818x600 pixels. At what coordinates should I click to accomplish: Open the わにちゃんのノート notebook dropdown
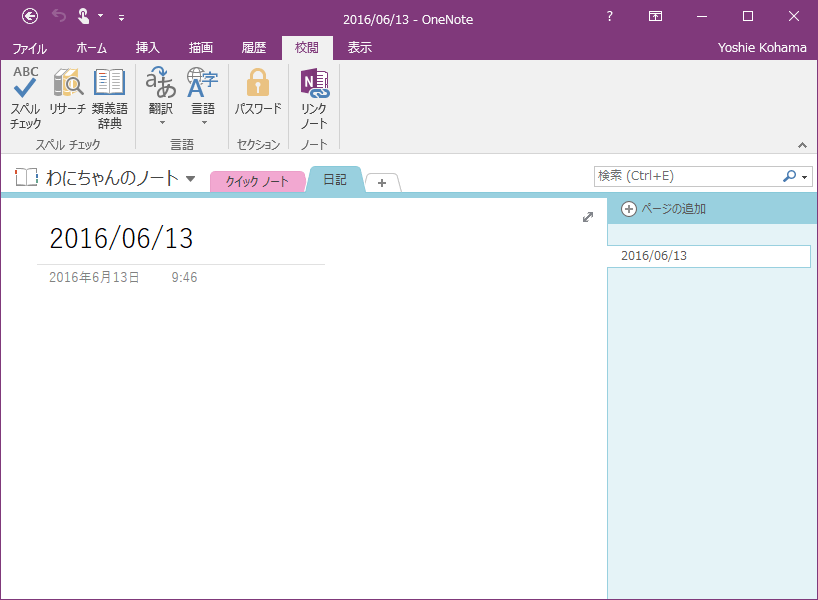191,178
